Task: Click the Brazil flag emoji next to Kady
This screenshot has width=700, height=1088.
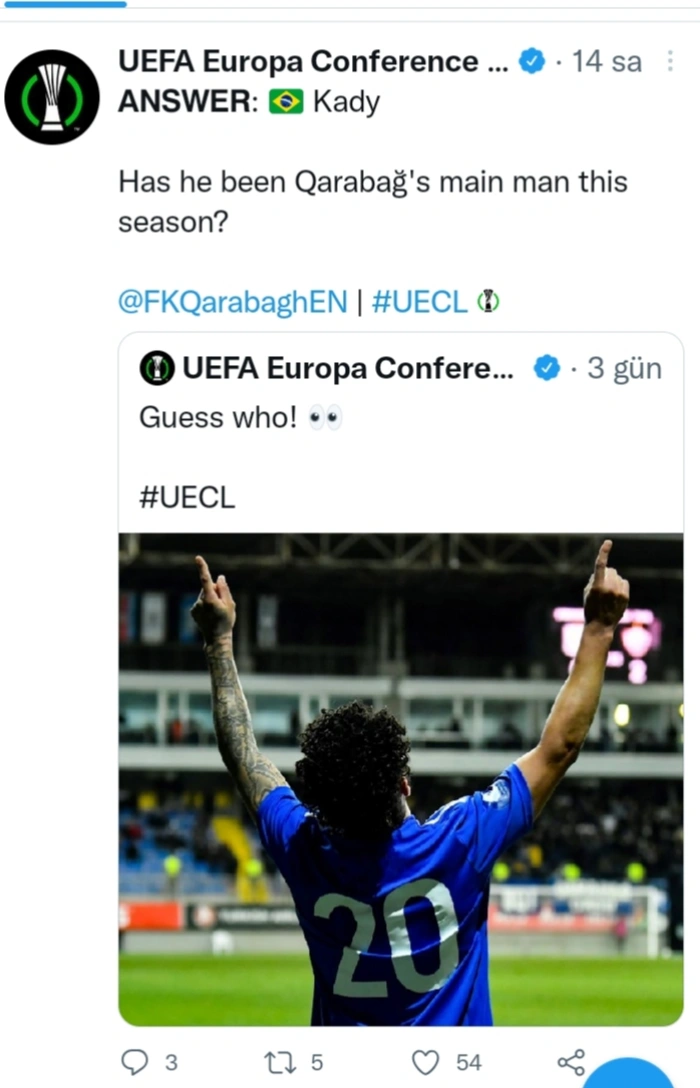Action: tap(286, 103)
